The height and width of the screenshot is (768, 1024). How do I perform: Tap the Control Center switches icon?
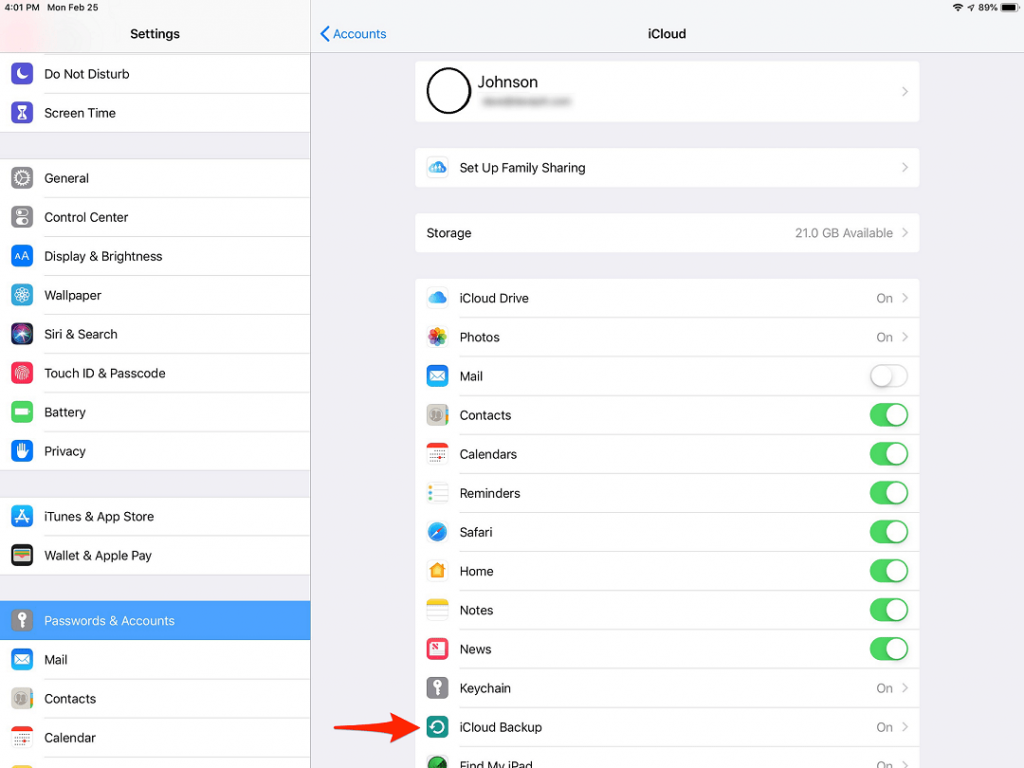point(22,217)
